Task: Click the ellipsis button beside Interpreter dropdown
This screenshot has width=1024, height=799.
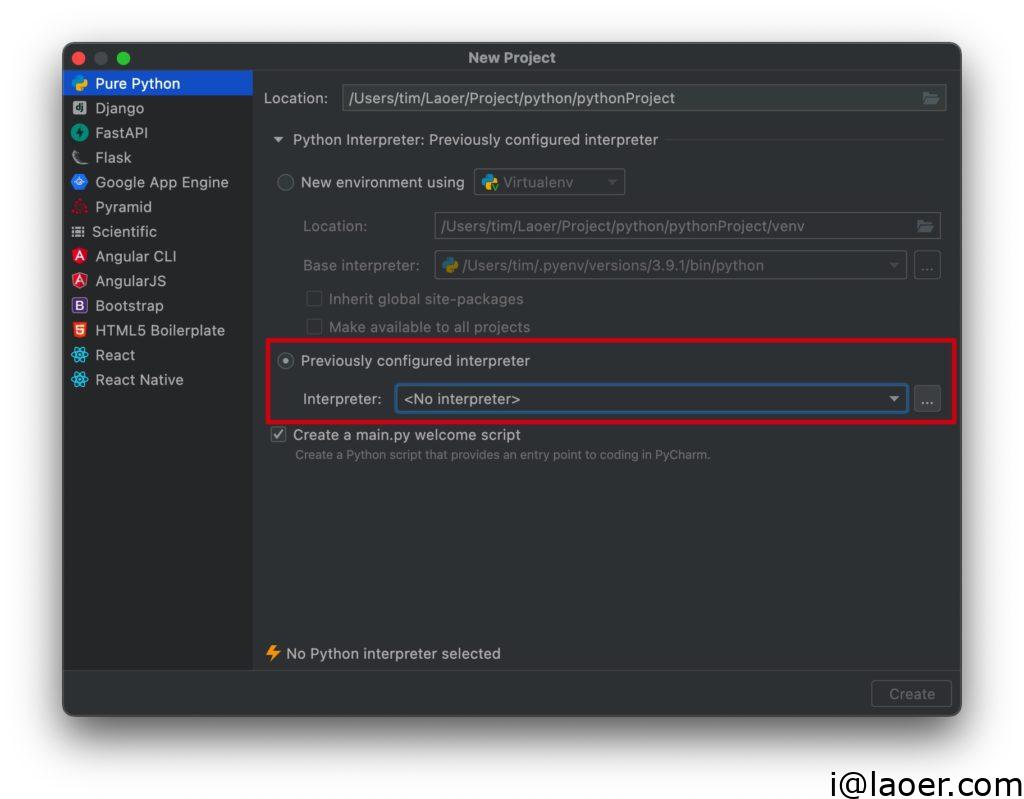Action: click(927, 399)
